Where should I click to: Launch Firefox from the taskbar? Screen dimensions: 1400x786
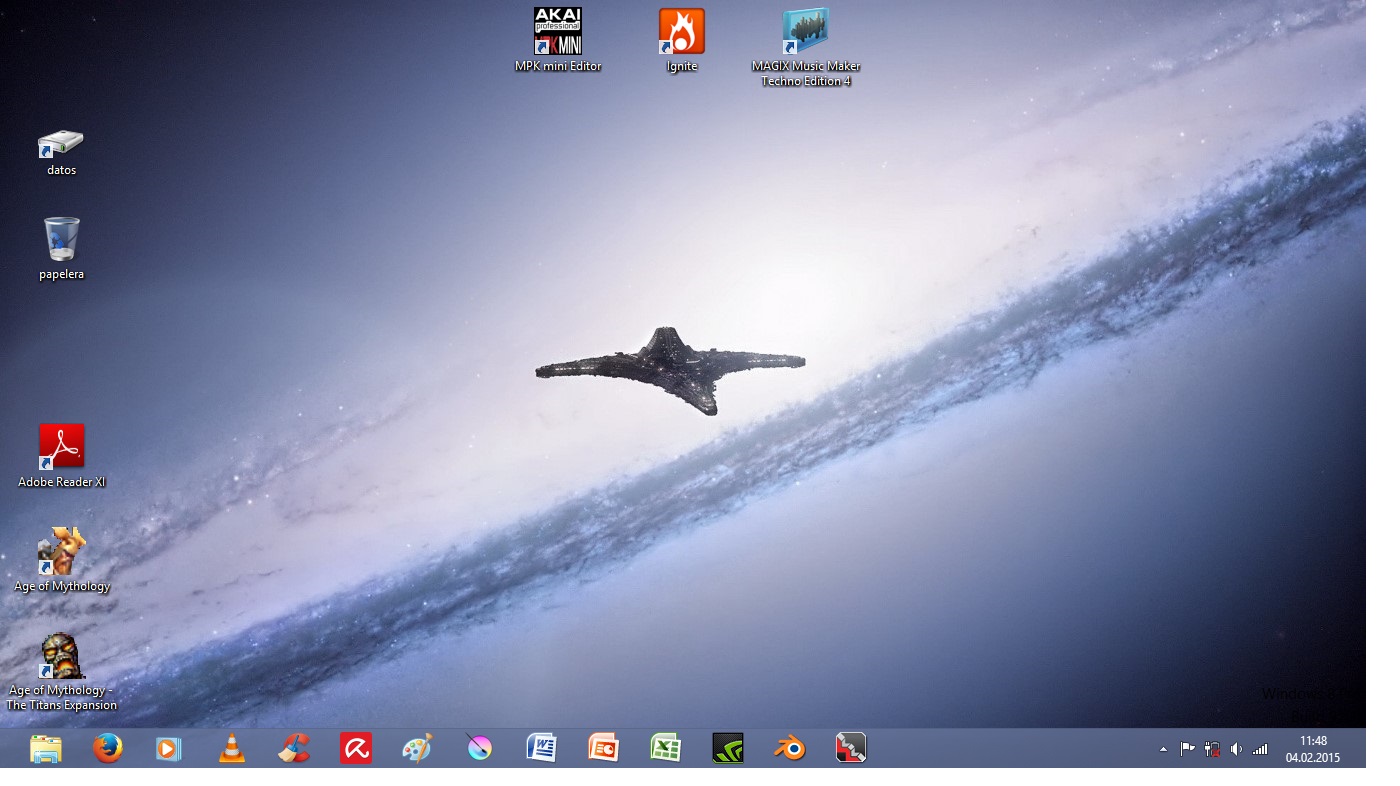pyautogui.click(x=108, y=748)
